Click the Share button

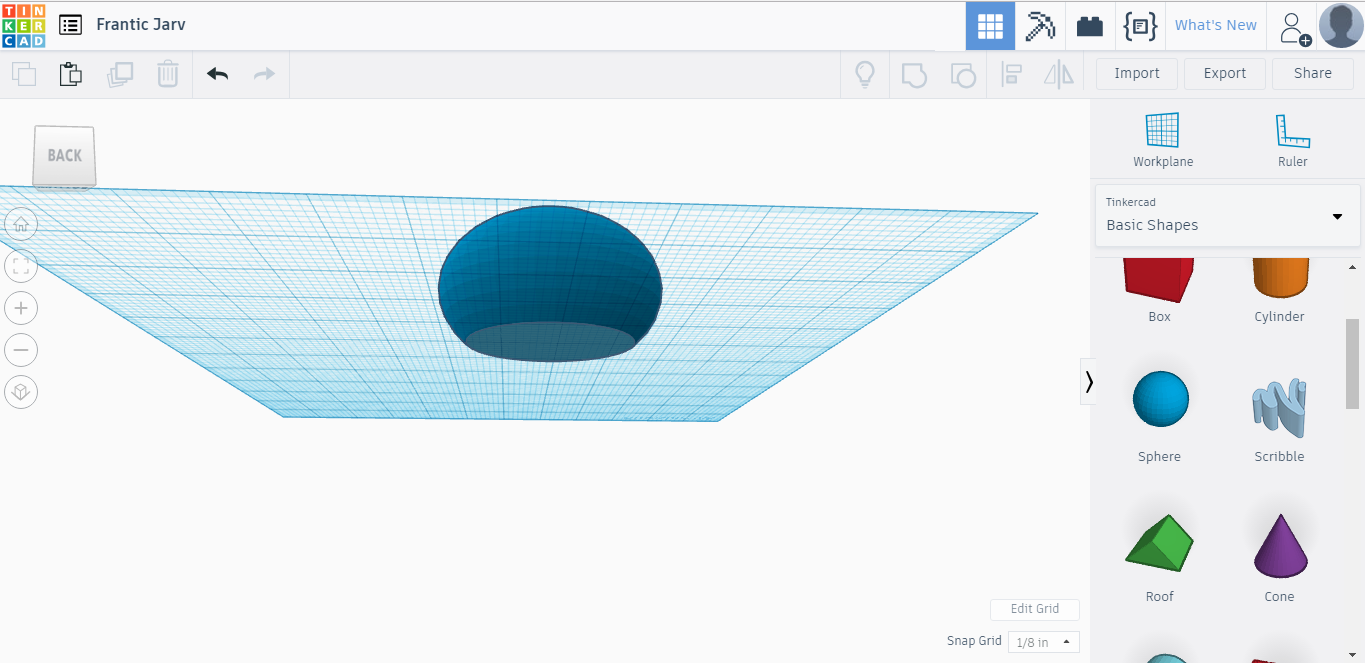1312,73
